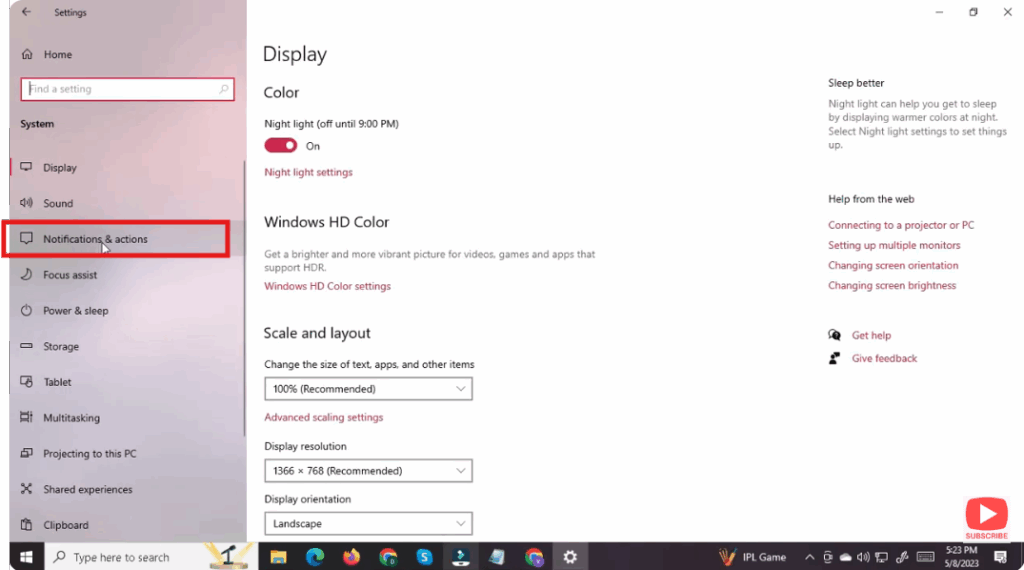Click the Get help icon
The width and height of the screenshot is (1024, 570).
[834, 336]
